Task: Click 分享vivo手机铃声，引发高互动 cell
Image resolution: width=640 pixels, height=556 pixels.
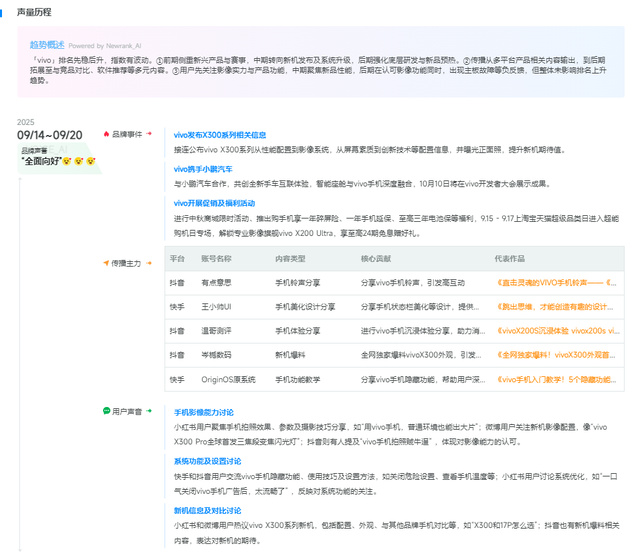Action: click(413, 282)
